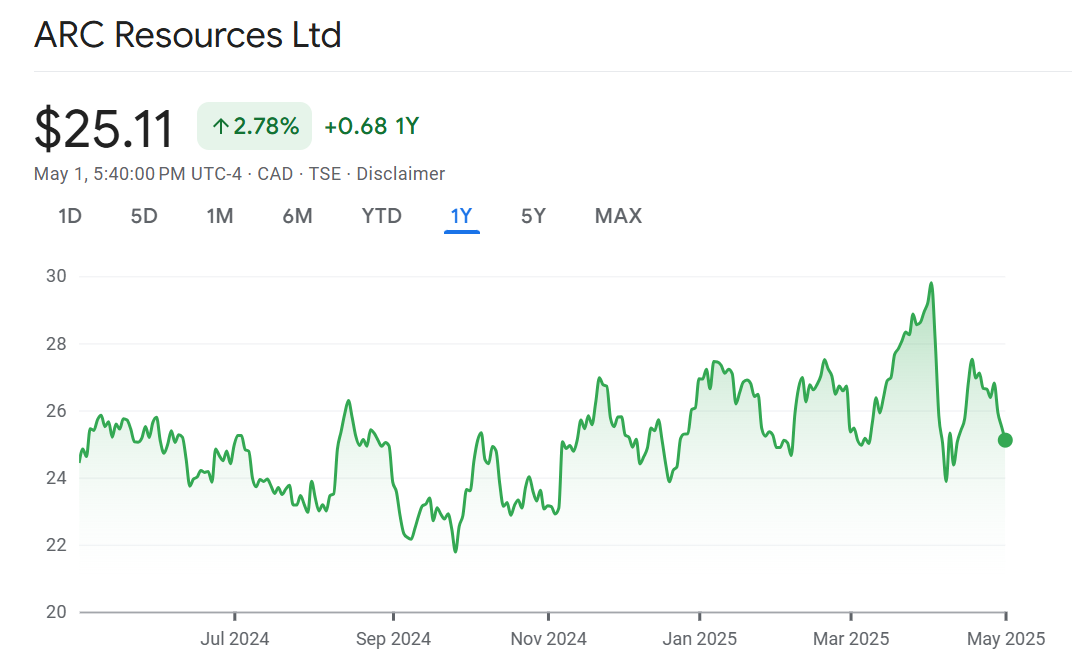Viewport: 1072px width, 669px height.
Task: Open the Disclaimer link
Action: click(400, 174)
